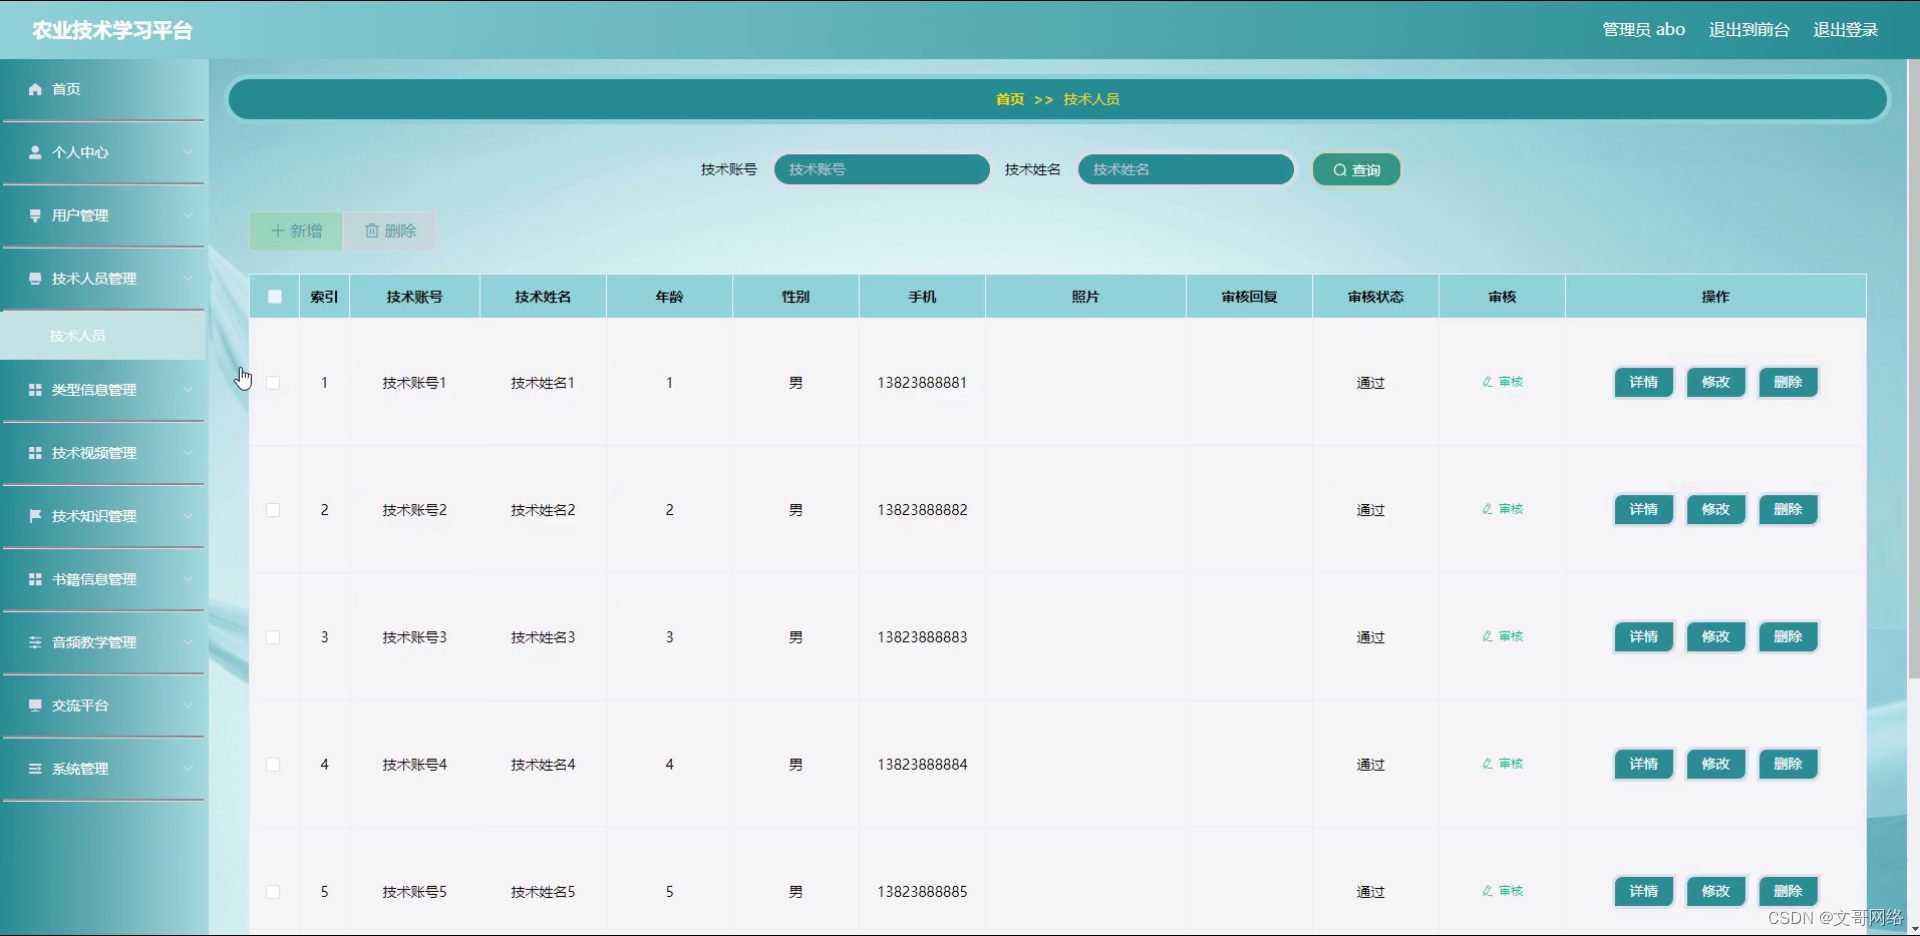Select the 技术人员 submenu item
Image resolution: width=1920 pixels, height=936 pixels.
79,335
